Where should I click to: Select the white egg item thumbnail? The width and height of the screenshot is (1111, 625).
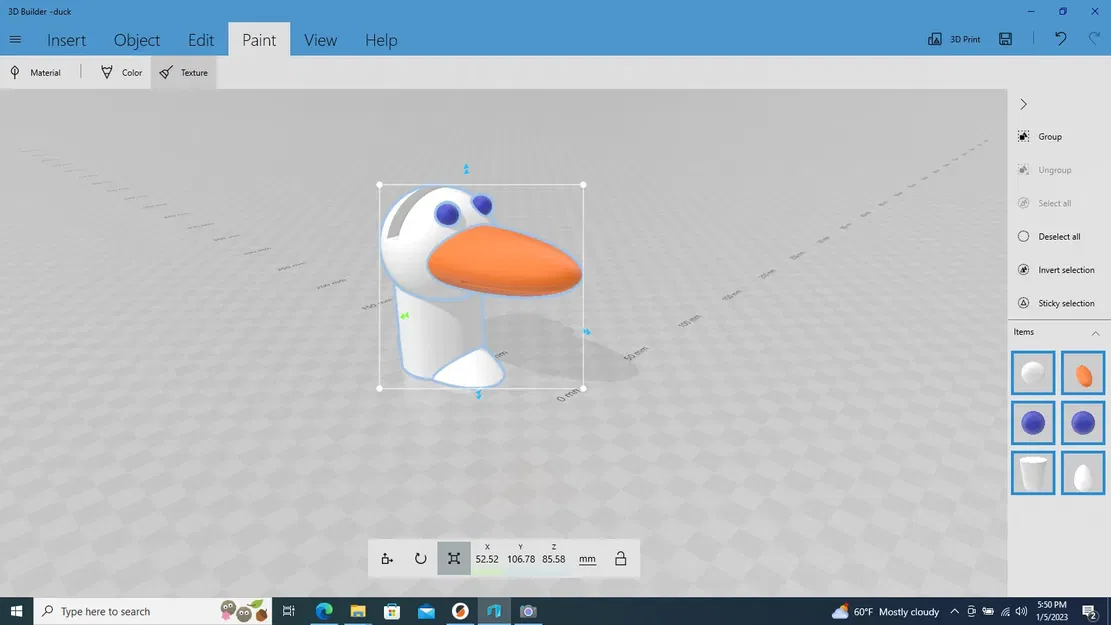1083,473
